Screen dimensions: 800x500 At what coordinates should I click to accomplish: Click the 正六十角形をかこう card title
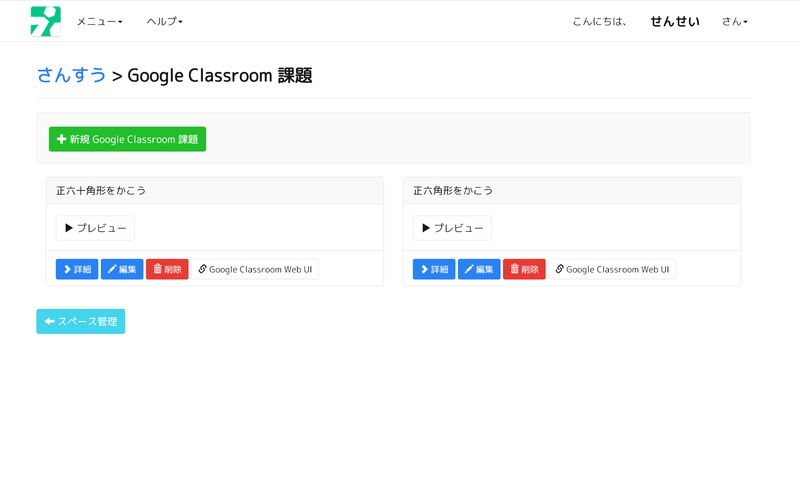101,191
